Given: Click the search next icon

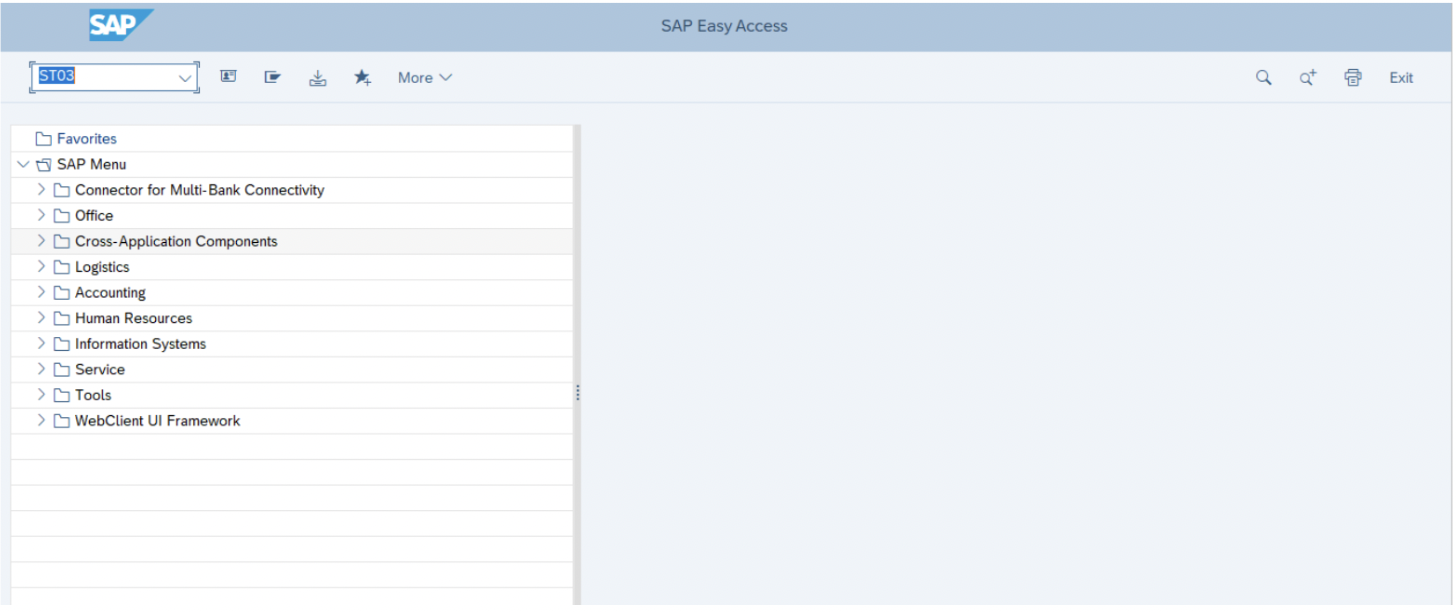Looking at the screenshot, I should (x=1307, y=76).
